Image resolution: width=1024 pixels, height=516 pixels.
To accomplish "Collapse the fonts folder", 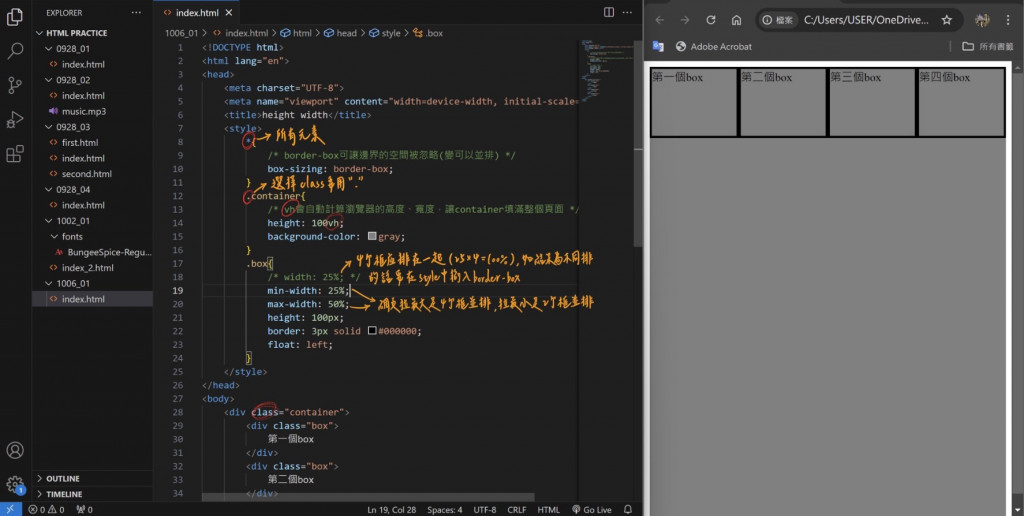I will pos(70,237).
